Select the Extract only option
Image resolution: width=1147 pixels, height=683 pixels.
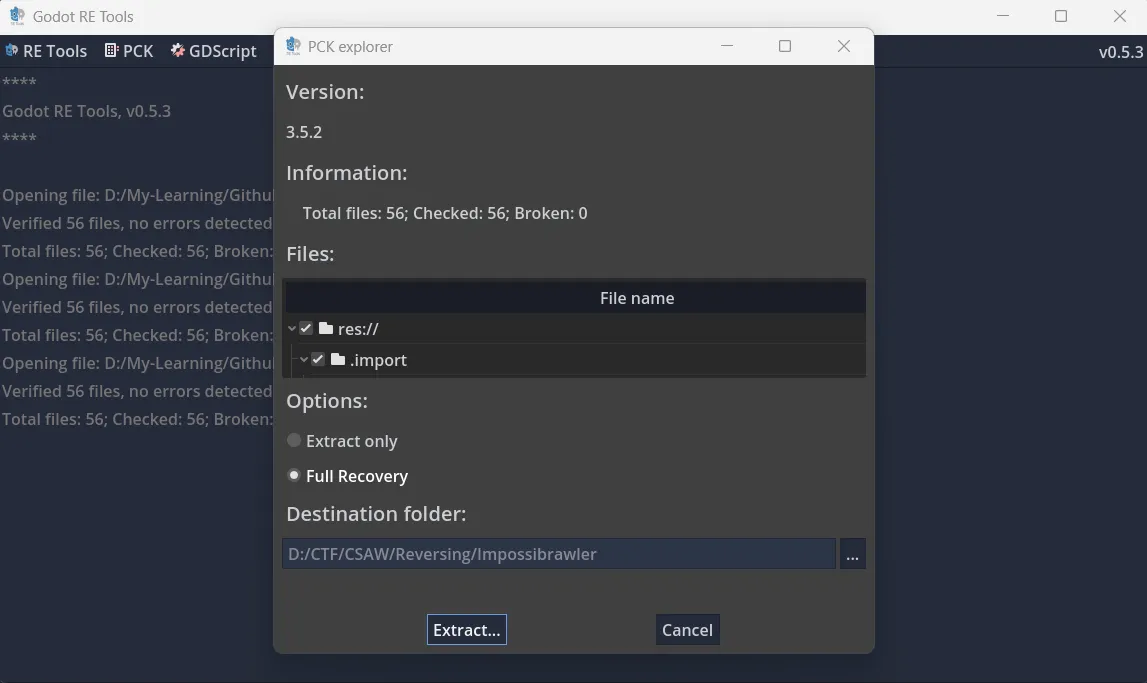pyautogui.click(x=294, y=441)
